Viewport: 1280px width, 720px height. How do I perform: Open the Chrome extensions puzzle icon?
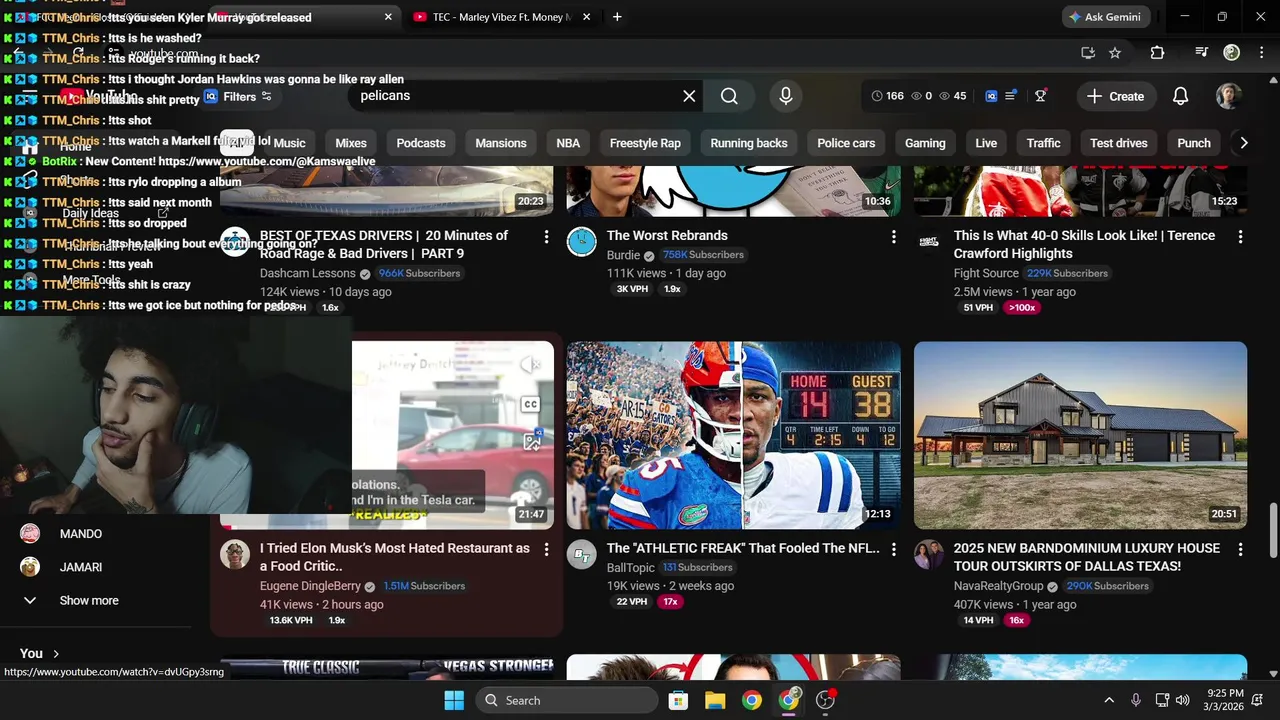(x=1157, y=53)
